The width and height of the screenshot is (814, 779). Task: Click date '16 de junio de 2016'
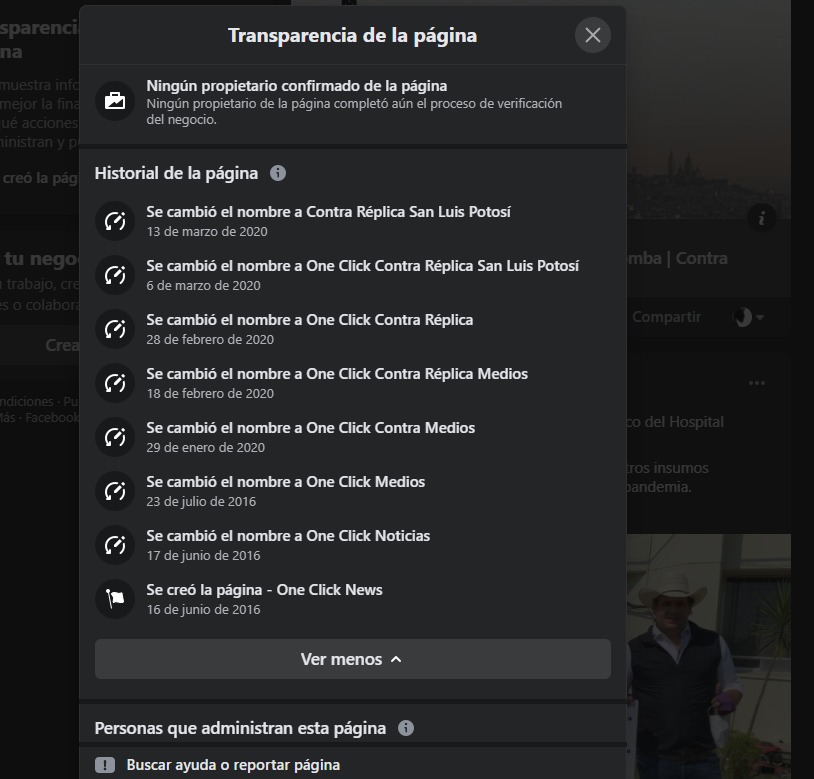click(x=203, y=609)
